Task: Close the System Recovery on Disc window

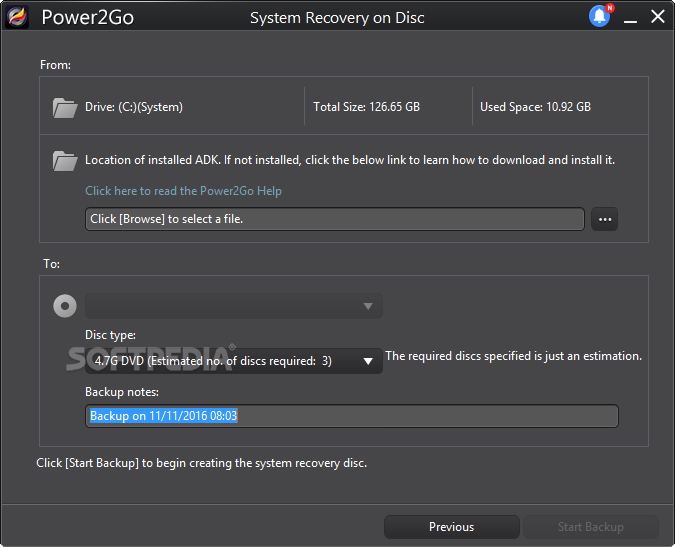Action: click(657, 17)
